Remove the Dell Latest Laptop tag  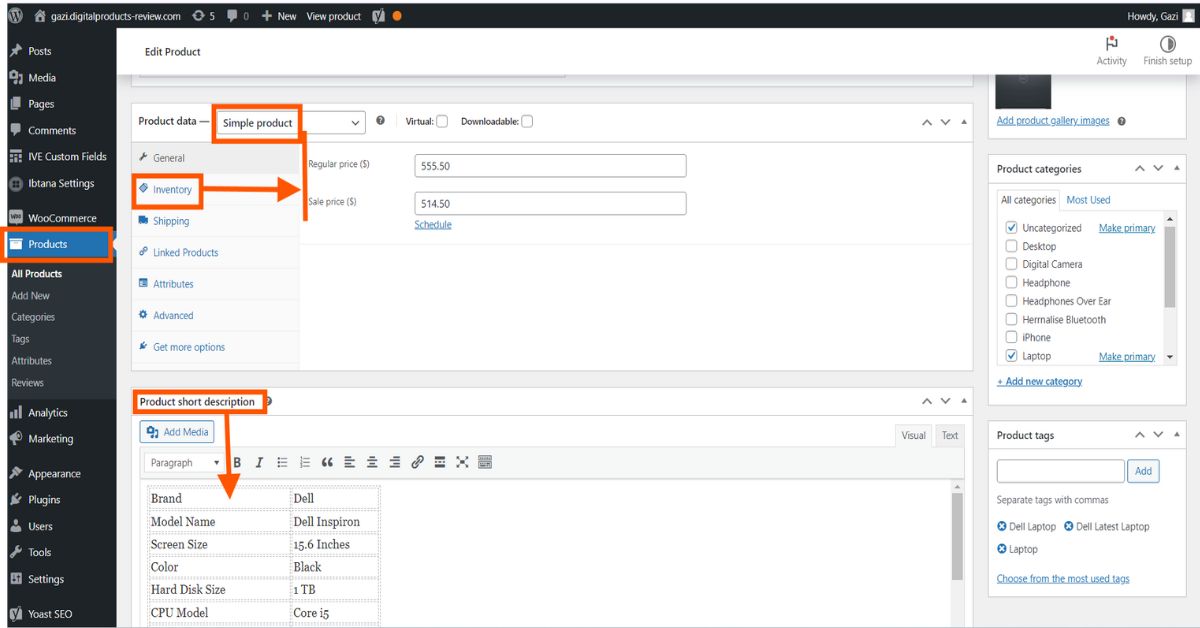[1068, 527]
